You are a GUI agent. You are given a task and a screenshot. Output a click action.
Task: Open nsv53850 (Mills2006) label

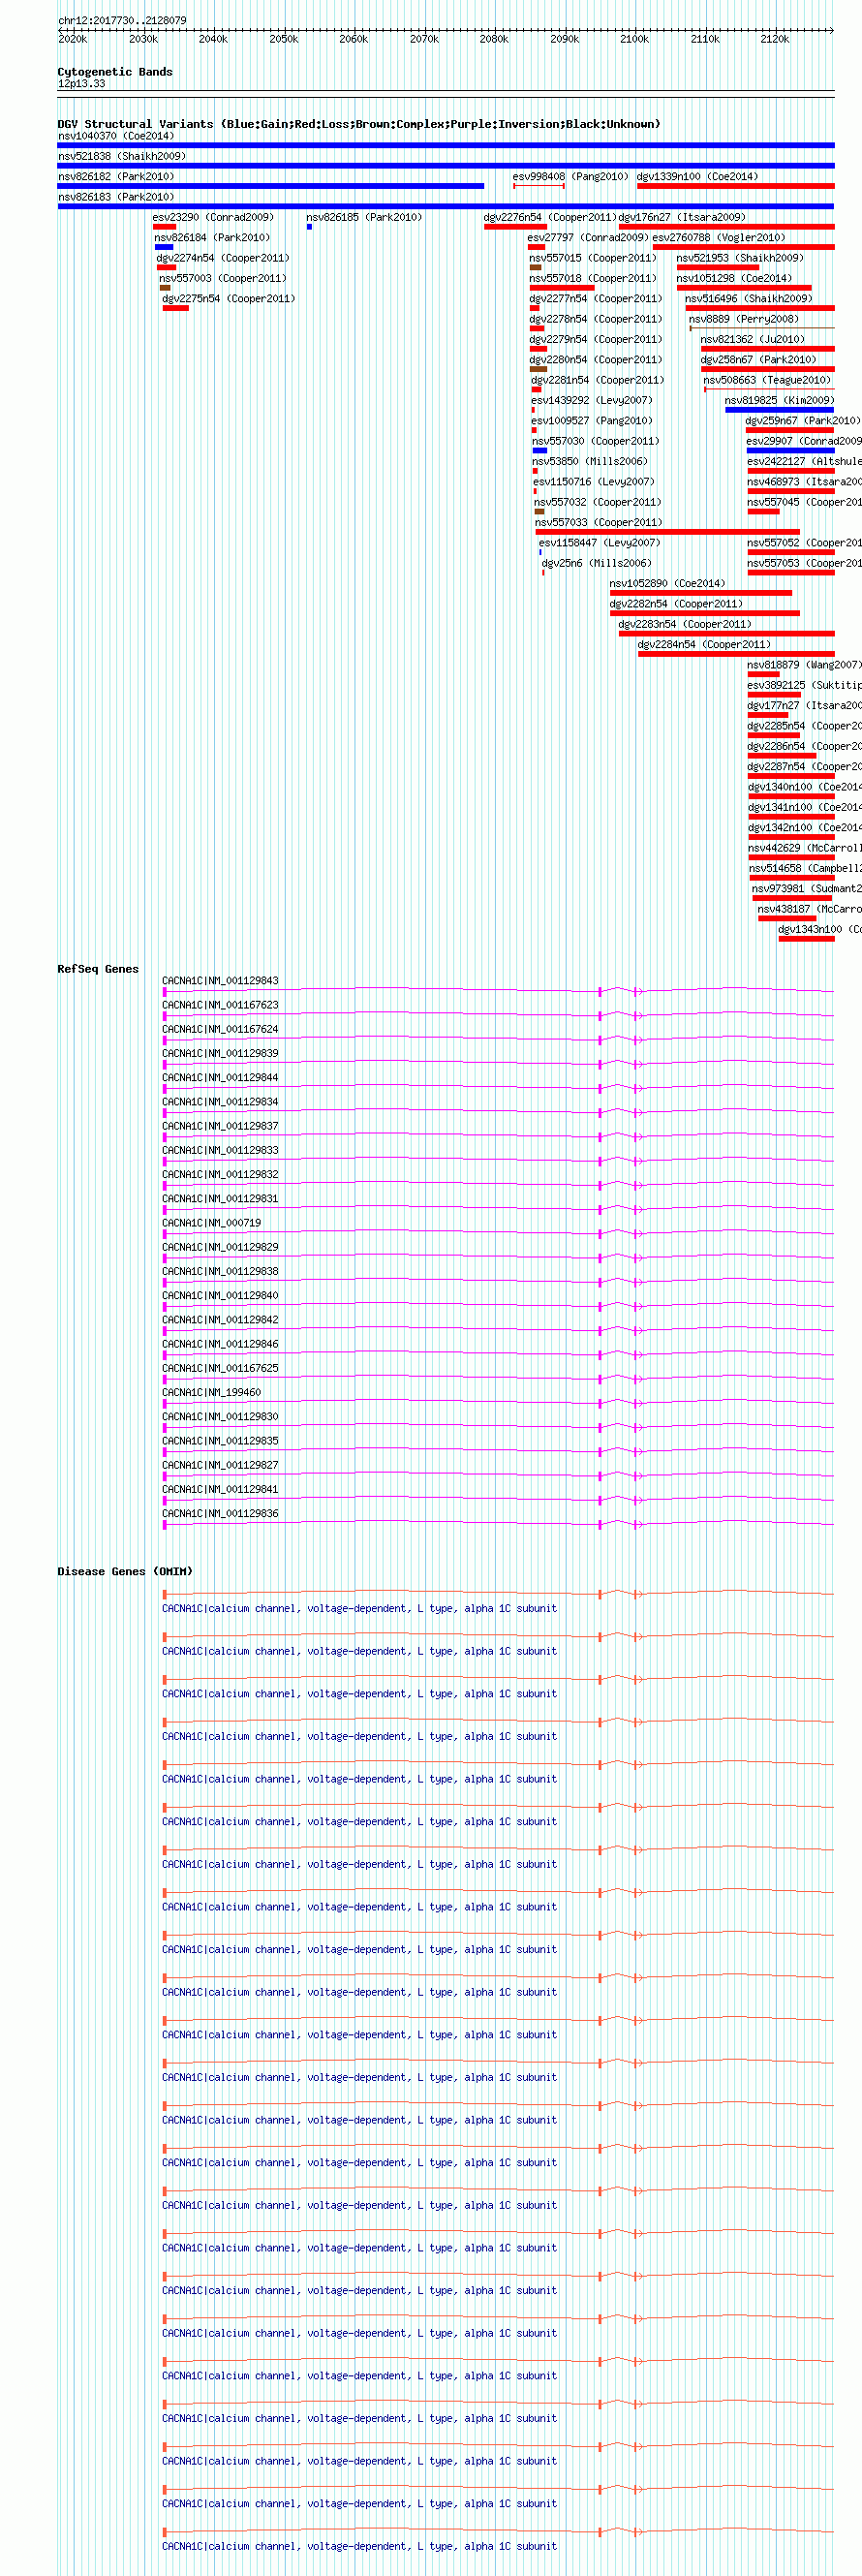click(590, 461)
